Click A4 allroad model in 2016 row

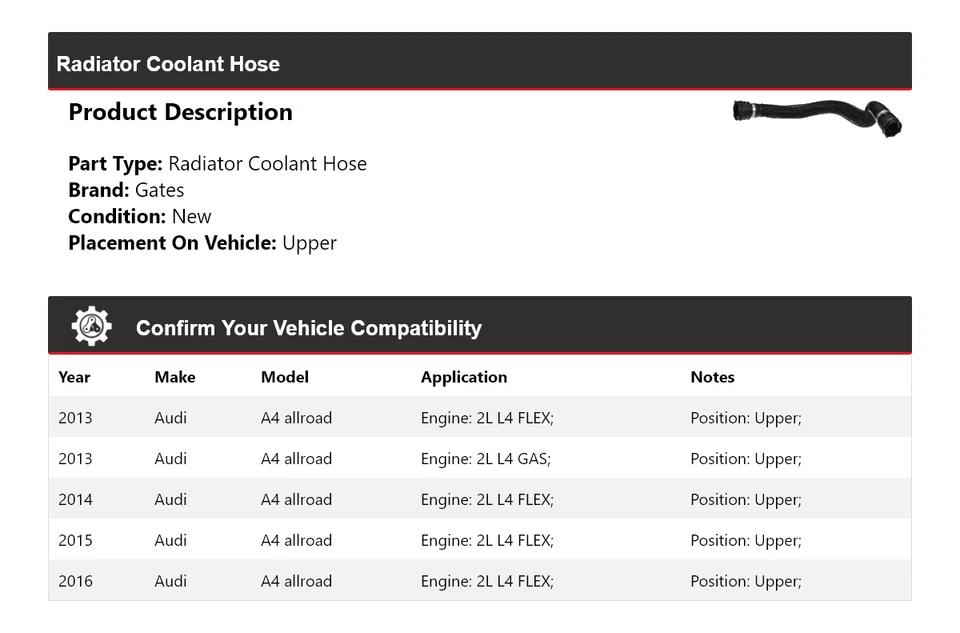[x=296, y=582]
